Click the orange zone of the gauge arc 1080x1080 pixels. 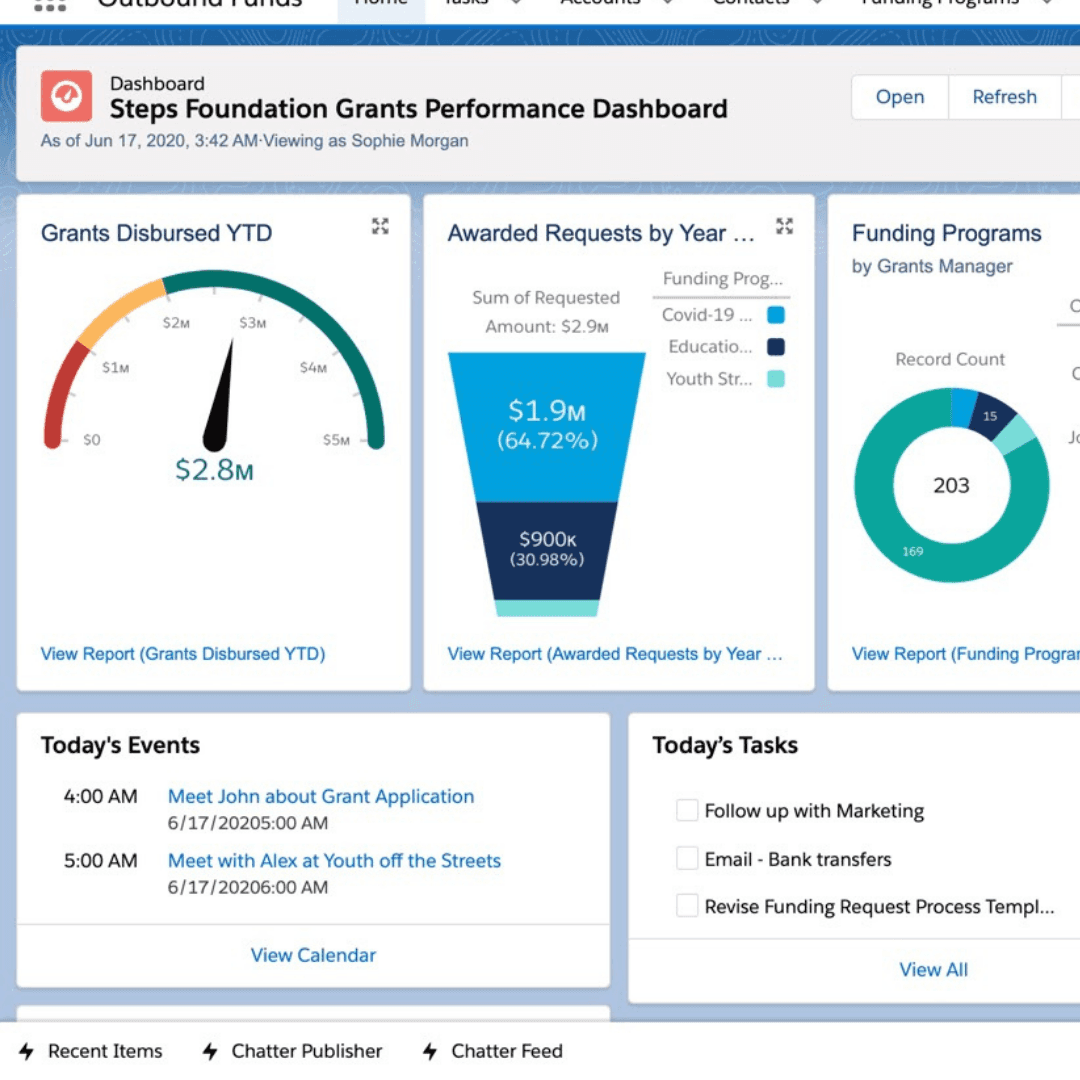(x=119, y=312)
